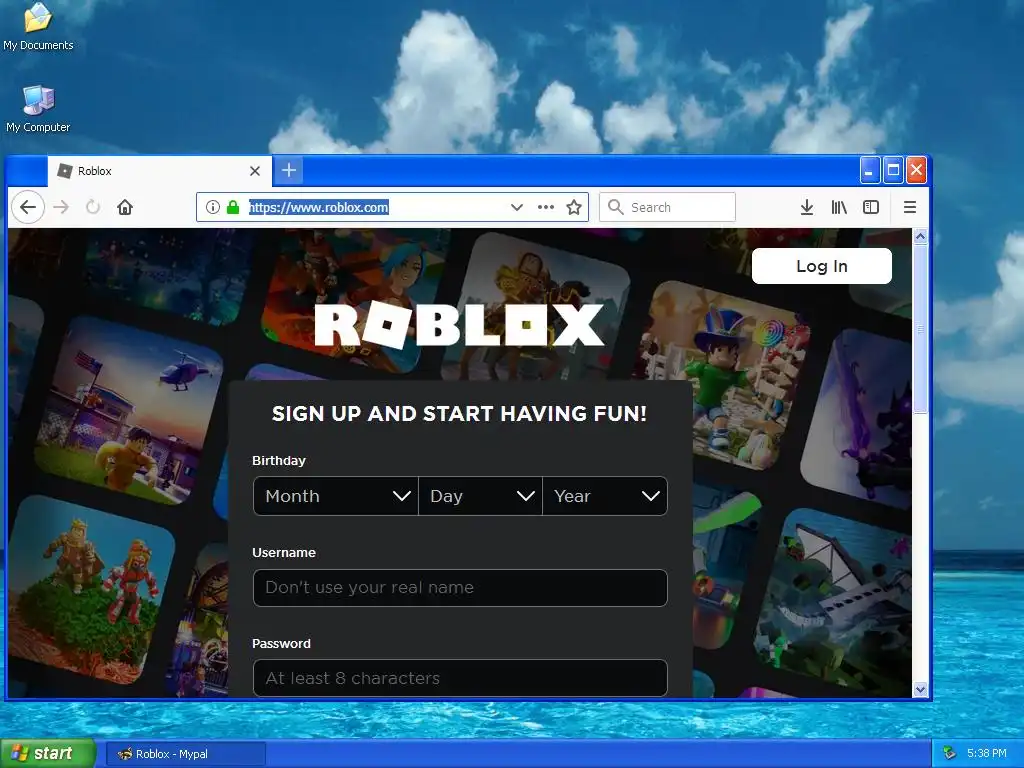Click the green padlock security icon
This screenshot has width=1024, height=768.
click(x=232, y=207)
